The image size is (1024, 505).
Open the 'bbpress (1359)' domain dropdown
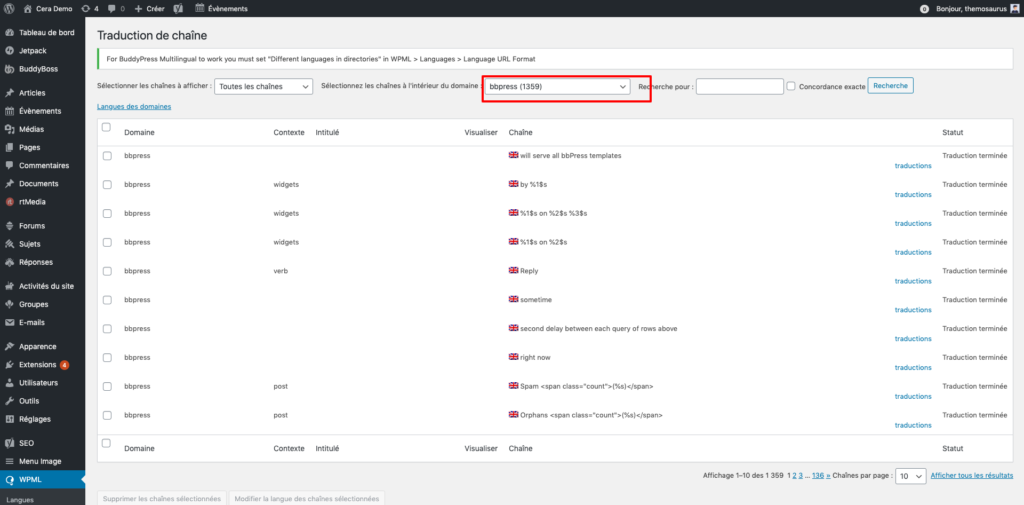click(557, 86)
